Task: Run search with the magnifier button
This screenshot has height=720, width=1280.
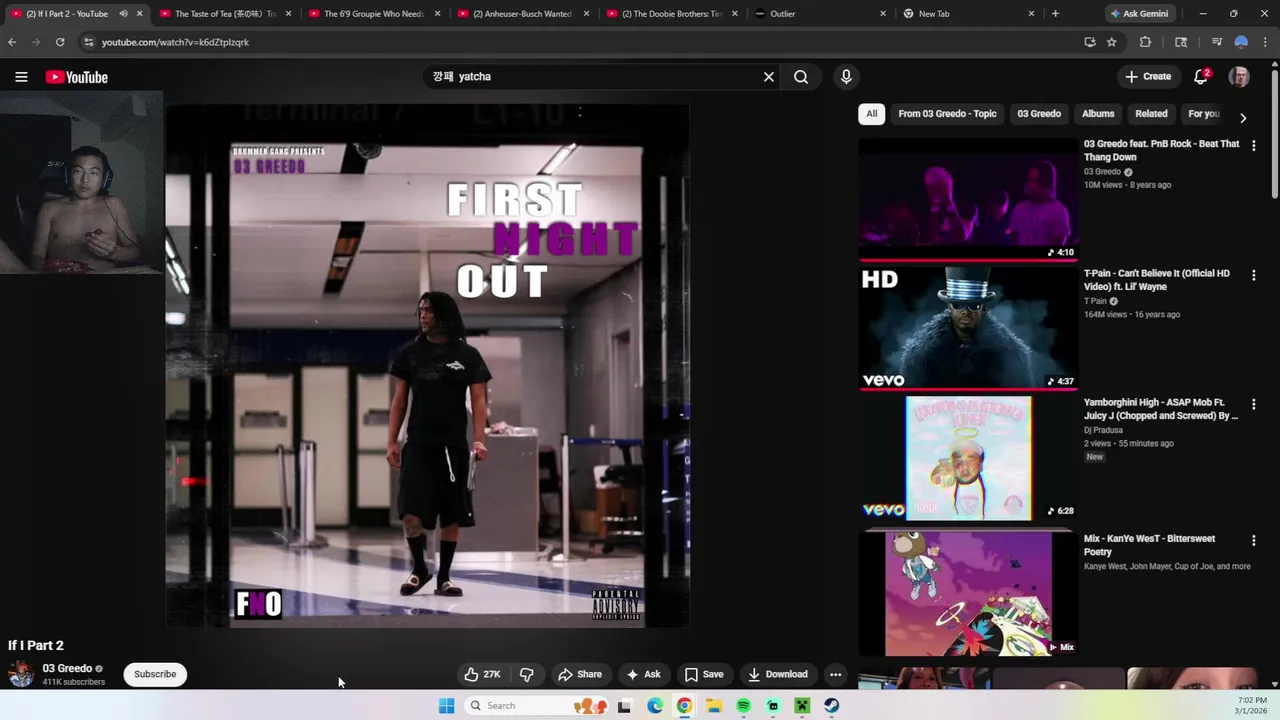Action: click(x=801, y=77)
